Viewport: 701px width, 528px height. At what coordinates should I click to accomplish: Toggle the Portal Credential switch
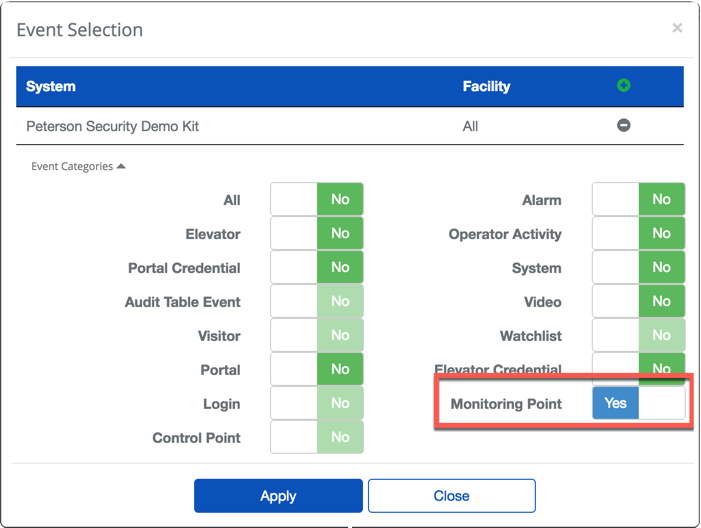click(317, 268)
